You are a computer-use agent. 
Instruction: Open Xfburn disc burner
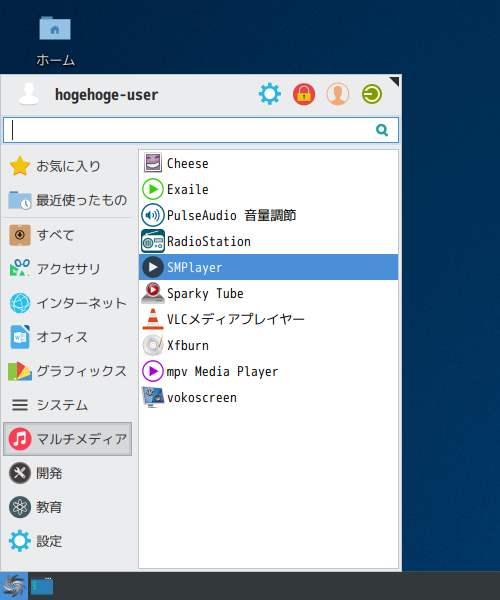(x=268, y=345)
